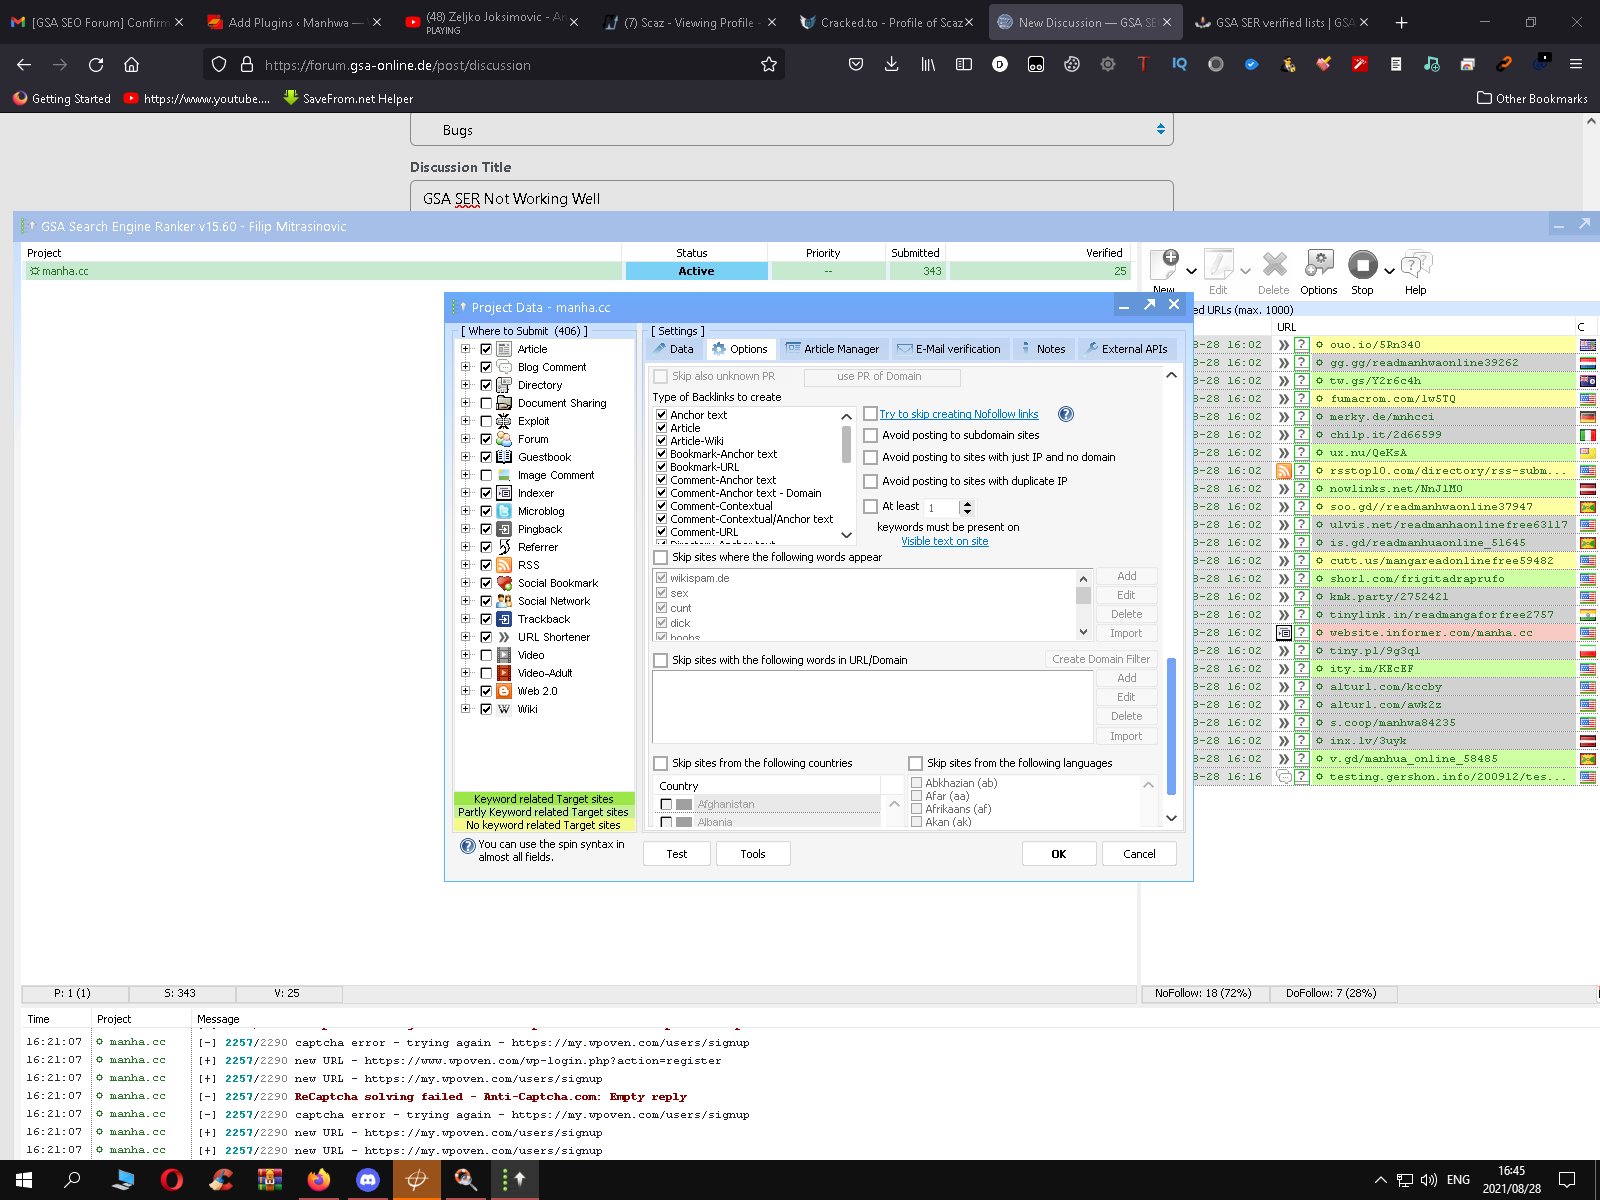
Task: Click the Discussion Title input field
Action: tap(791, 198)
